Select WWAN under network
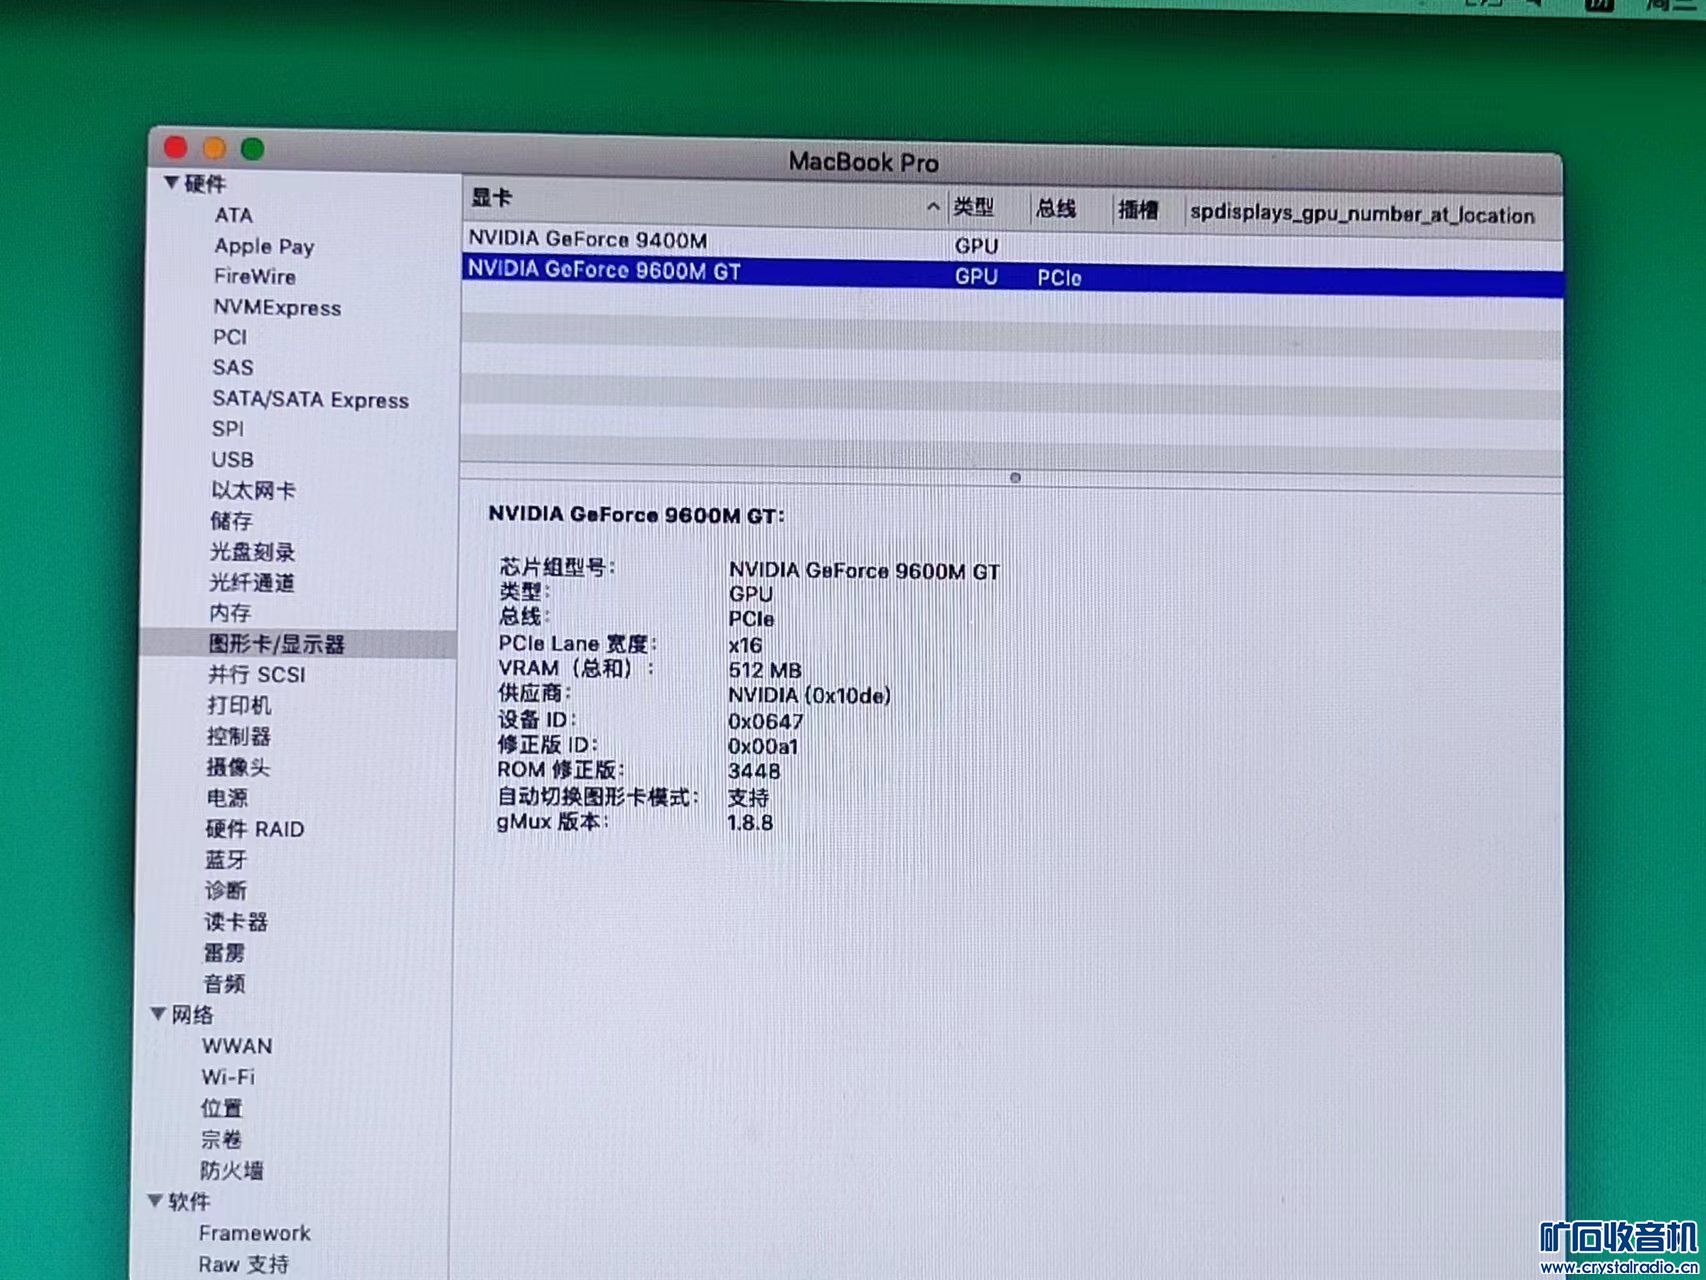 pyautogui.click(x=236, y=1046)
